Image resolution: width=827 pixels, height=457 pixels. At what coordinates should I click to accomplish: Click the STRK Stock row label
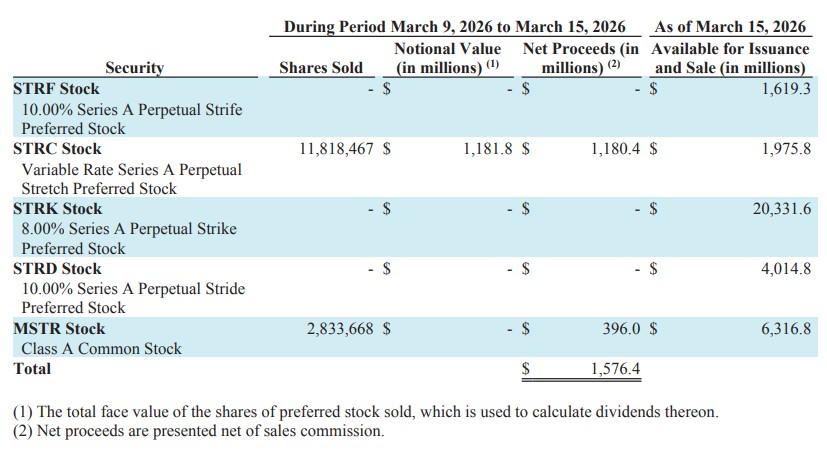[x=57, y=209]
